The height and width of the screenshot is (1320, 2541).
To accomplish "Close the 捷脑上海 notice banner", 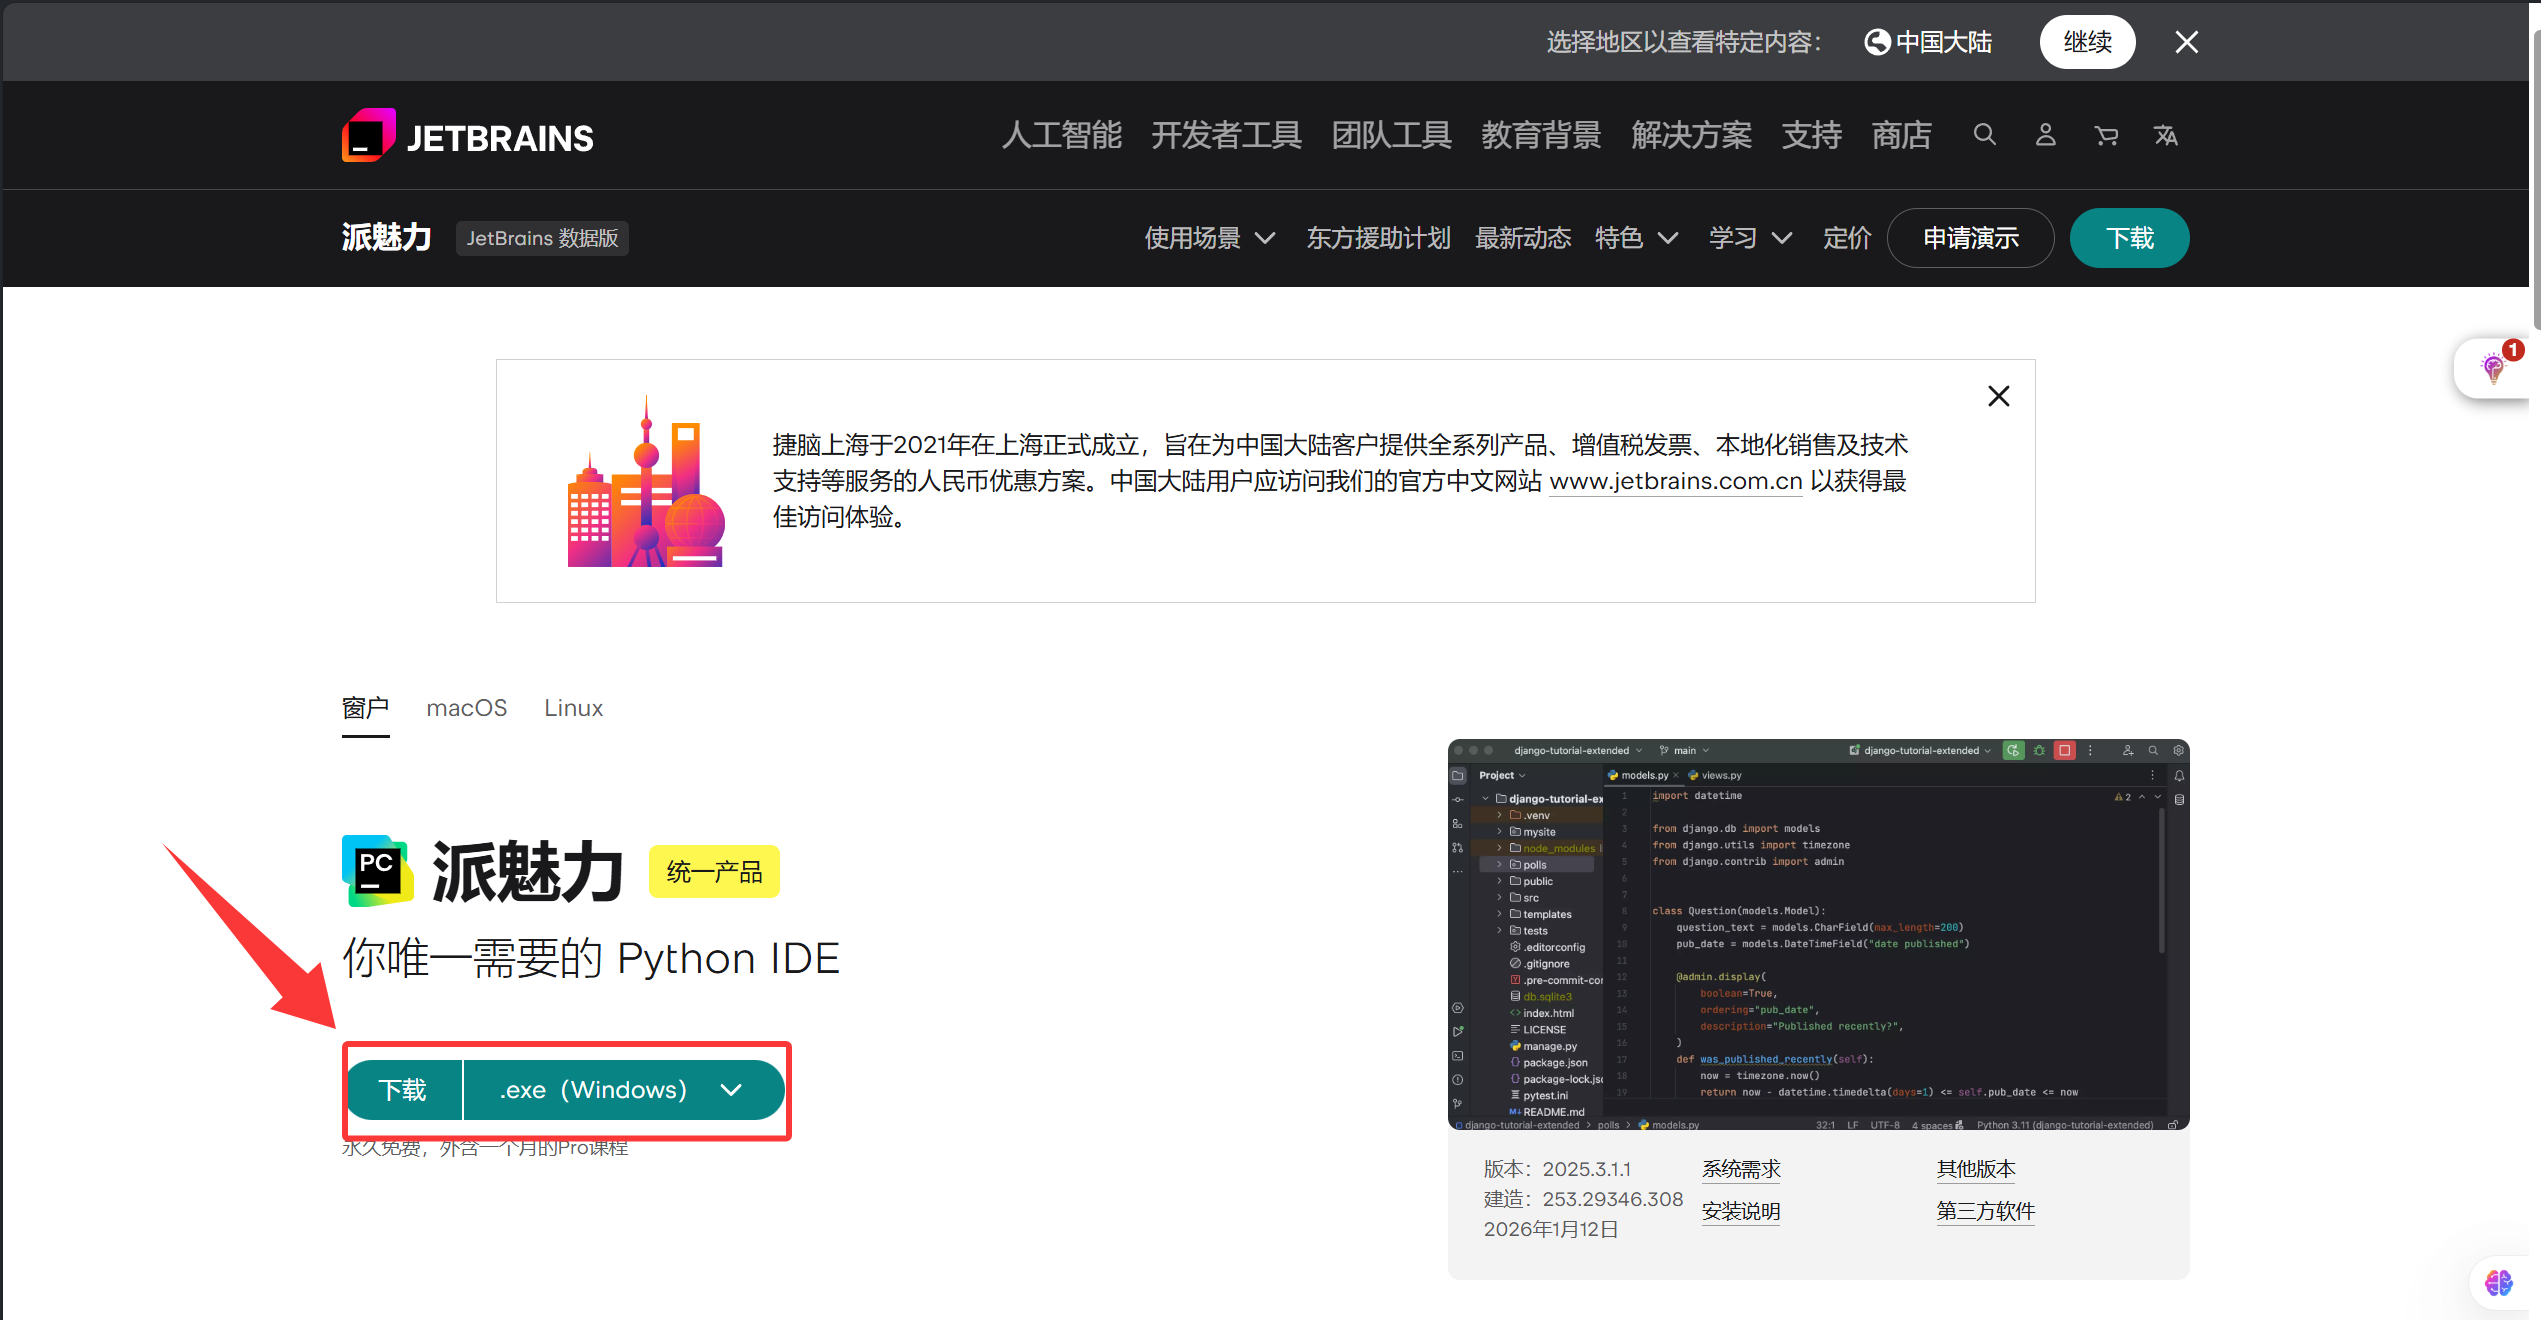I will point(1998,396).
